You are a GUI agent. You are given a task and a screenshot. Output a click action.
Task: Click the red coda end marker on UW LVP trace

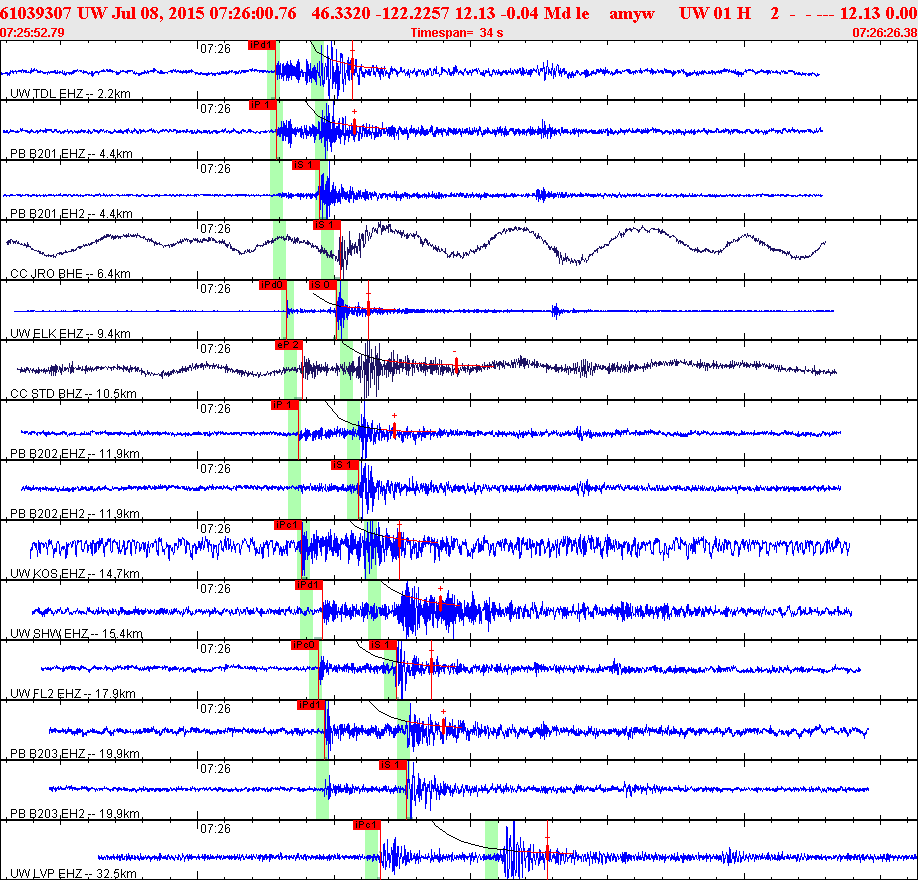[x=547, y=850]
